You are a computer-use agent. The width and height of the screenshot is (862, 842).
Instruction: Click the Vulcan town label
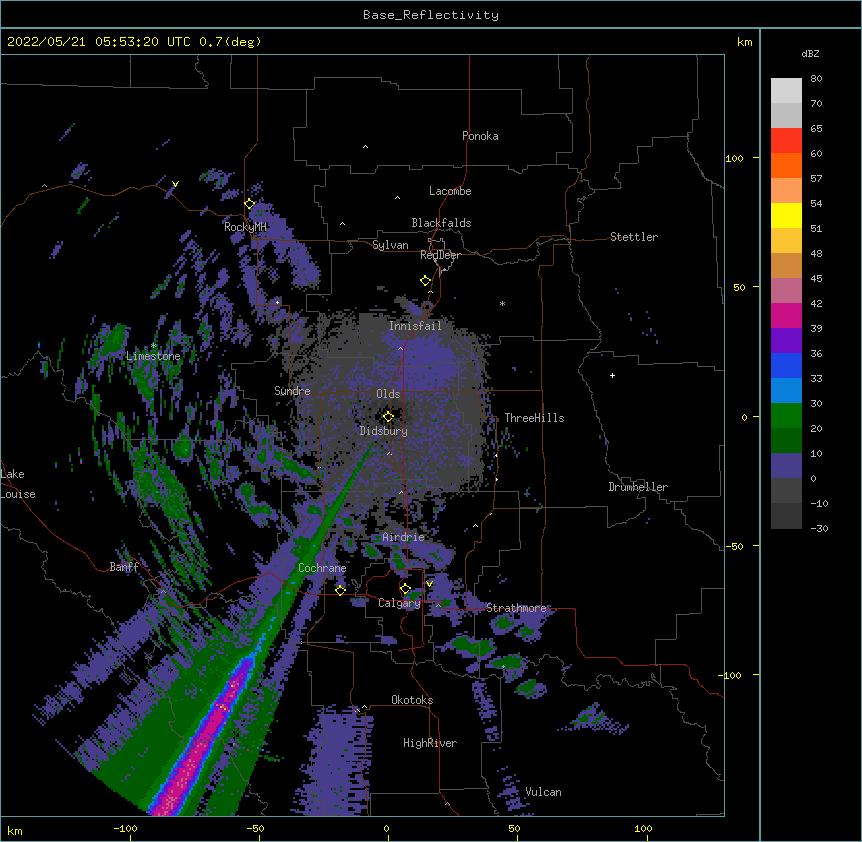click(543, 792)
